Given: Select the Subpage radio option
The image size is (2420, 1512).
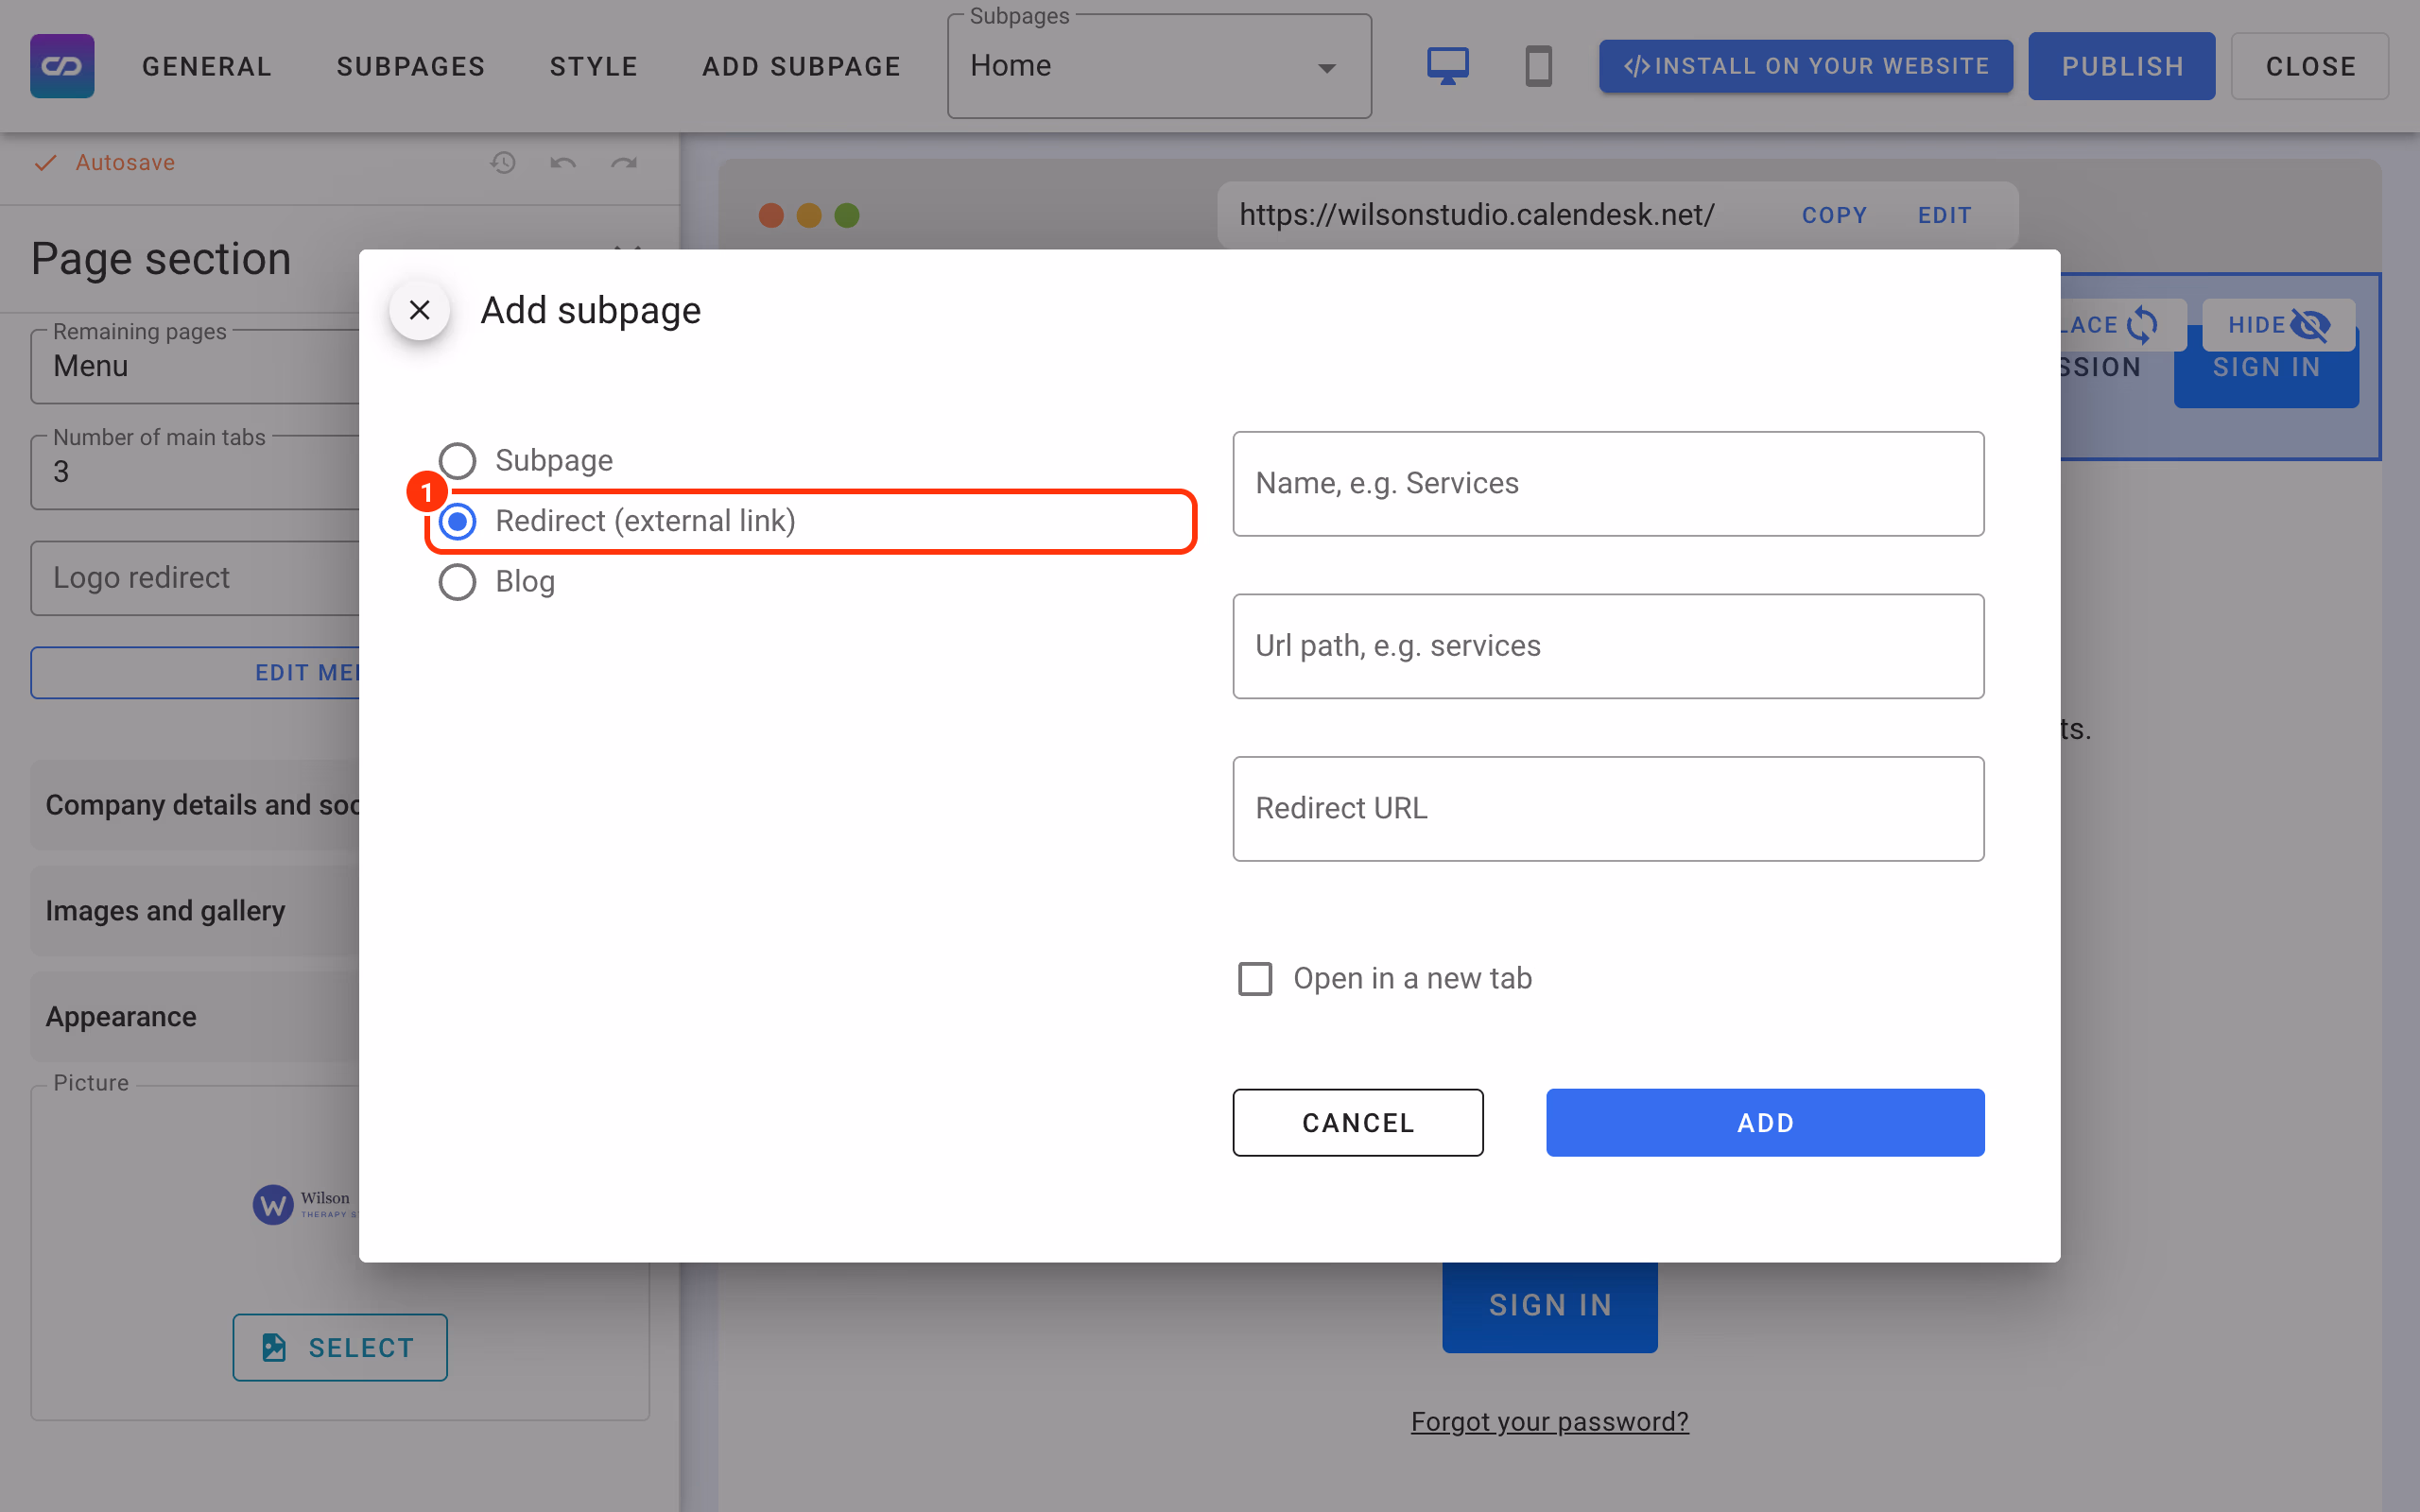Looking at the screenshot, I should 457,460.
